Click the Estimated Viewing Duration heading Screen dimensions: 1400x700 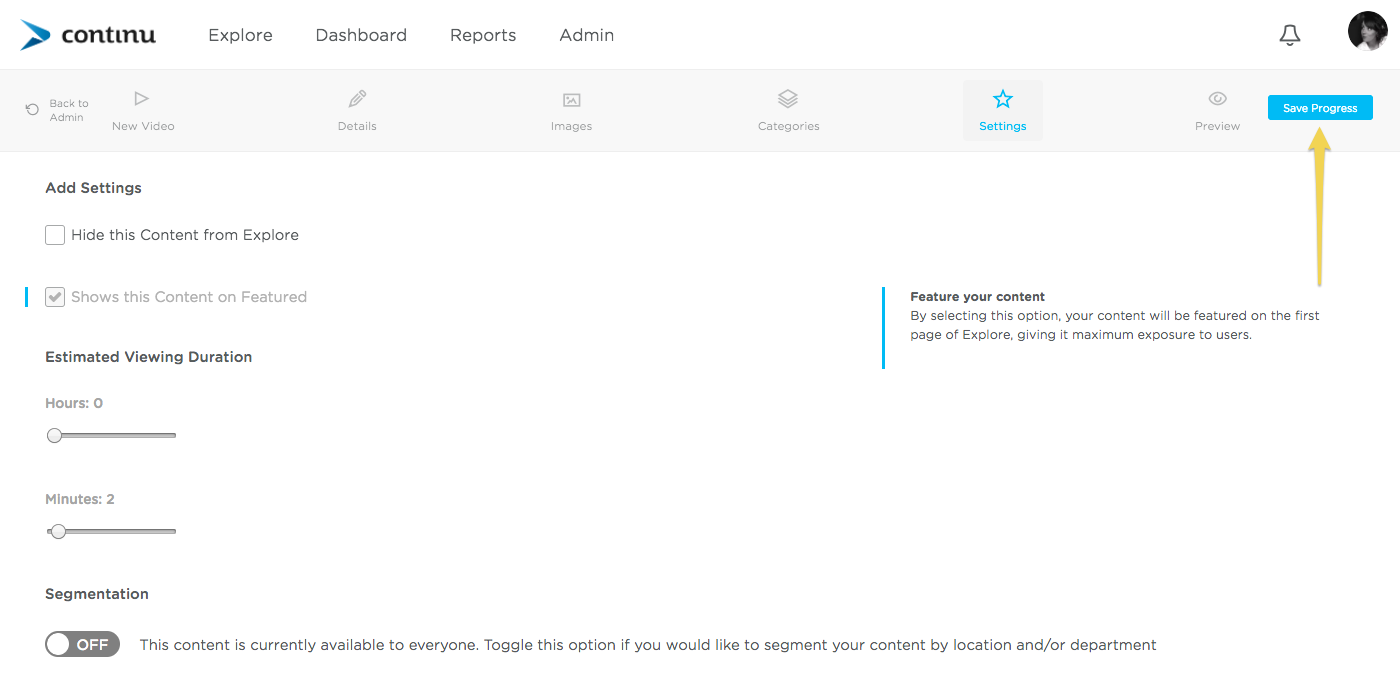click(x=148, y=357)
